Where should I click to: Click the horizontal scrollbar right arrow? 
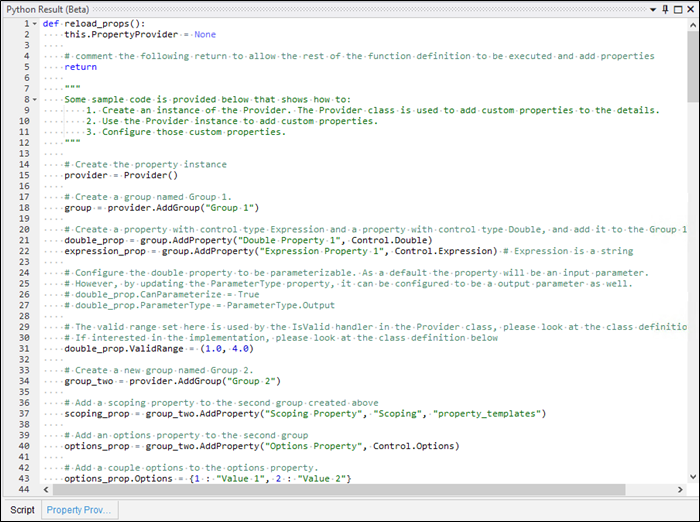click(680, 489)
